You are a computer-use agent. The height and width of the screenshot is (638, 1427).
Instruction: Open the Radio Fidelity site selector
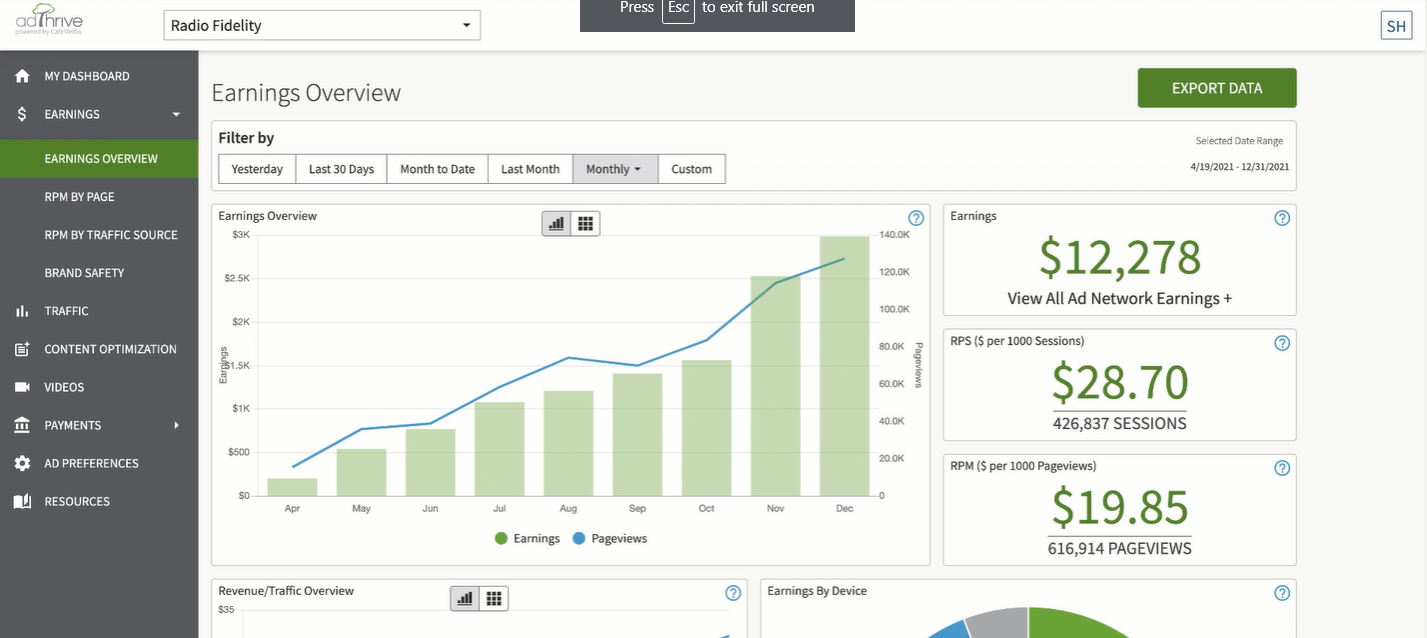click(x=322, y=25)
